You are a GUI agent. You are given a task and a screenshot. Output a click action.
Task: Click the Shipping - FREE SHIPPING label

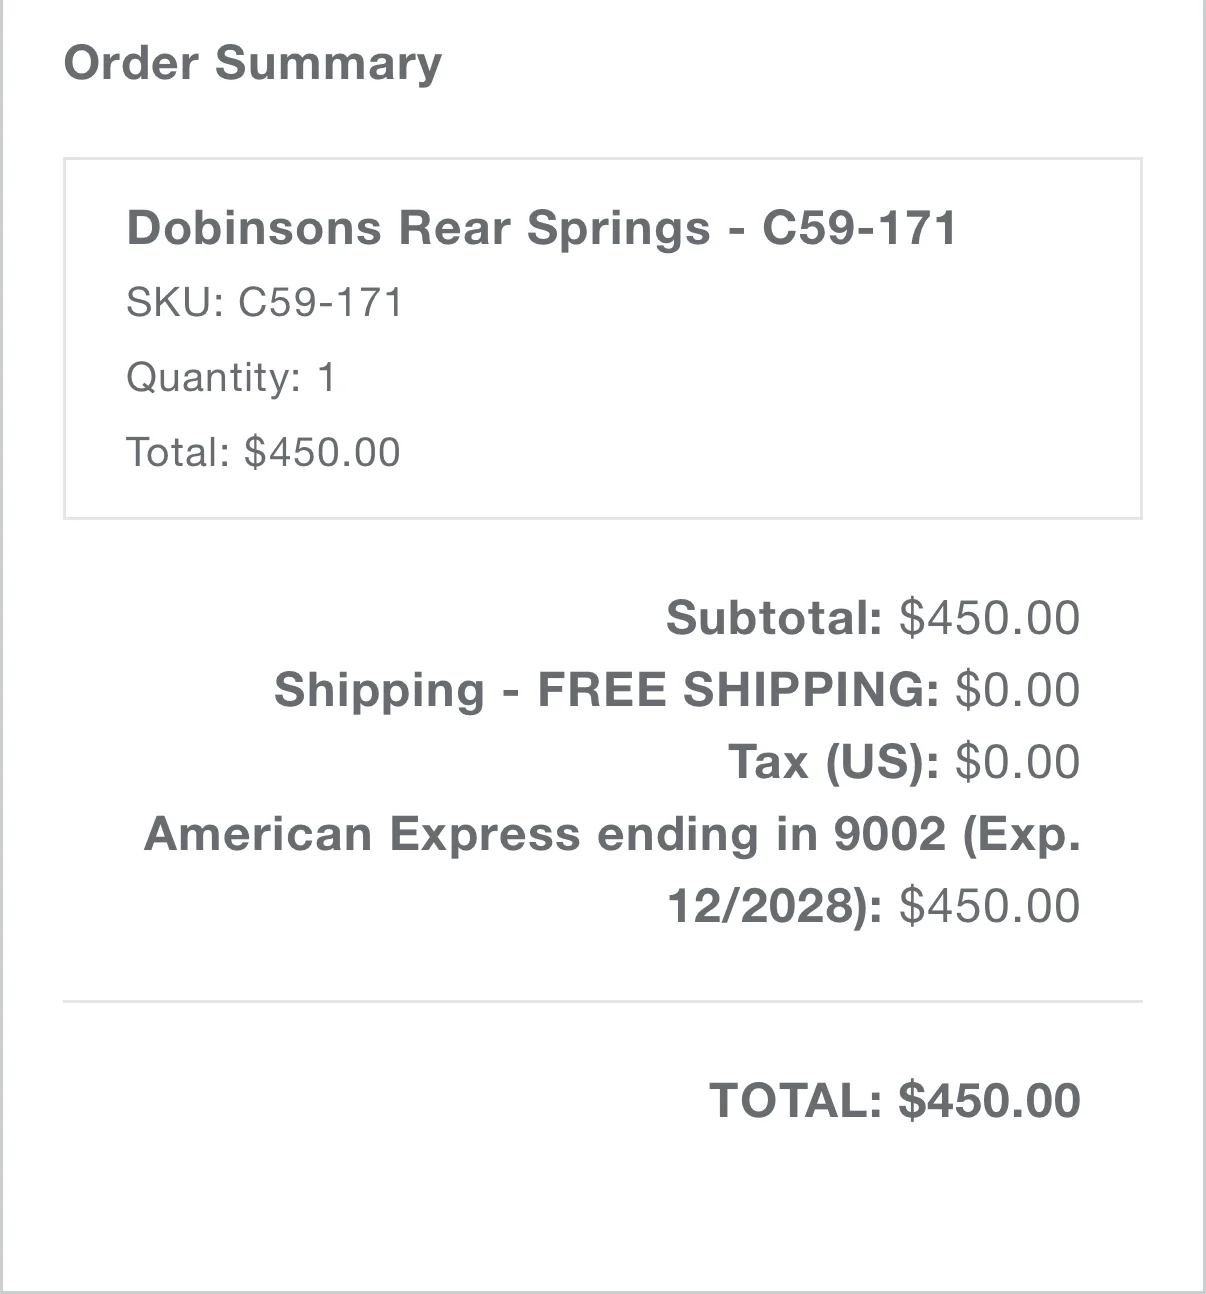coord(606,689)
